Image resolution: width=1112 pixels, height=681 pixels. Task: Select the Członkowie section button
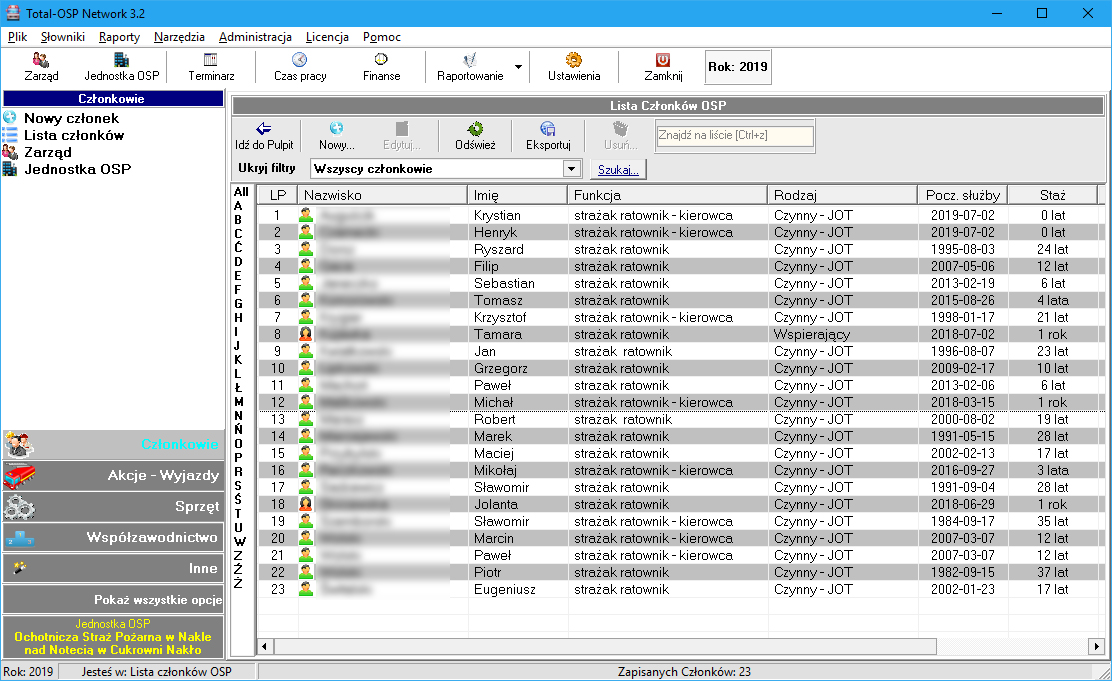tap(113, 445)
